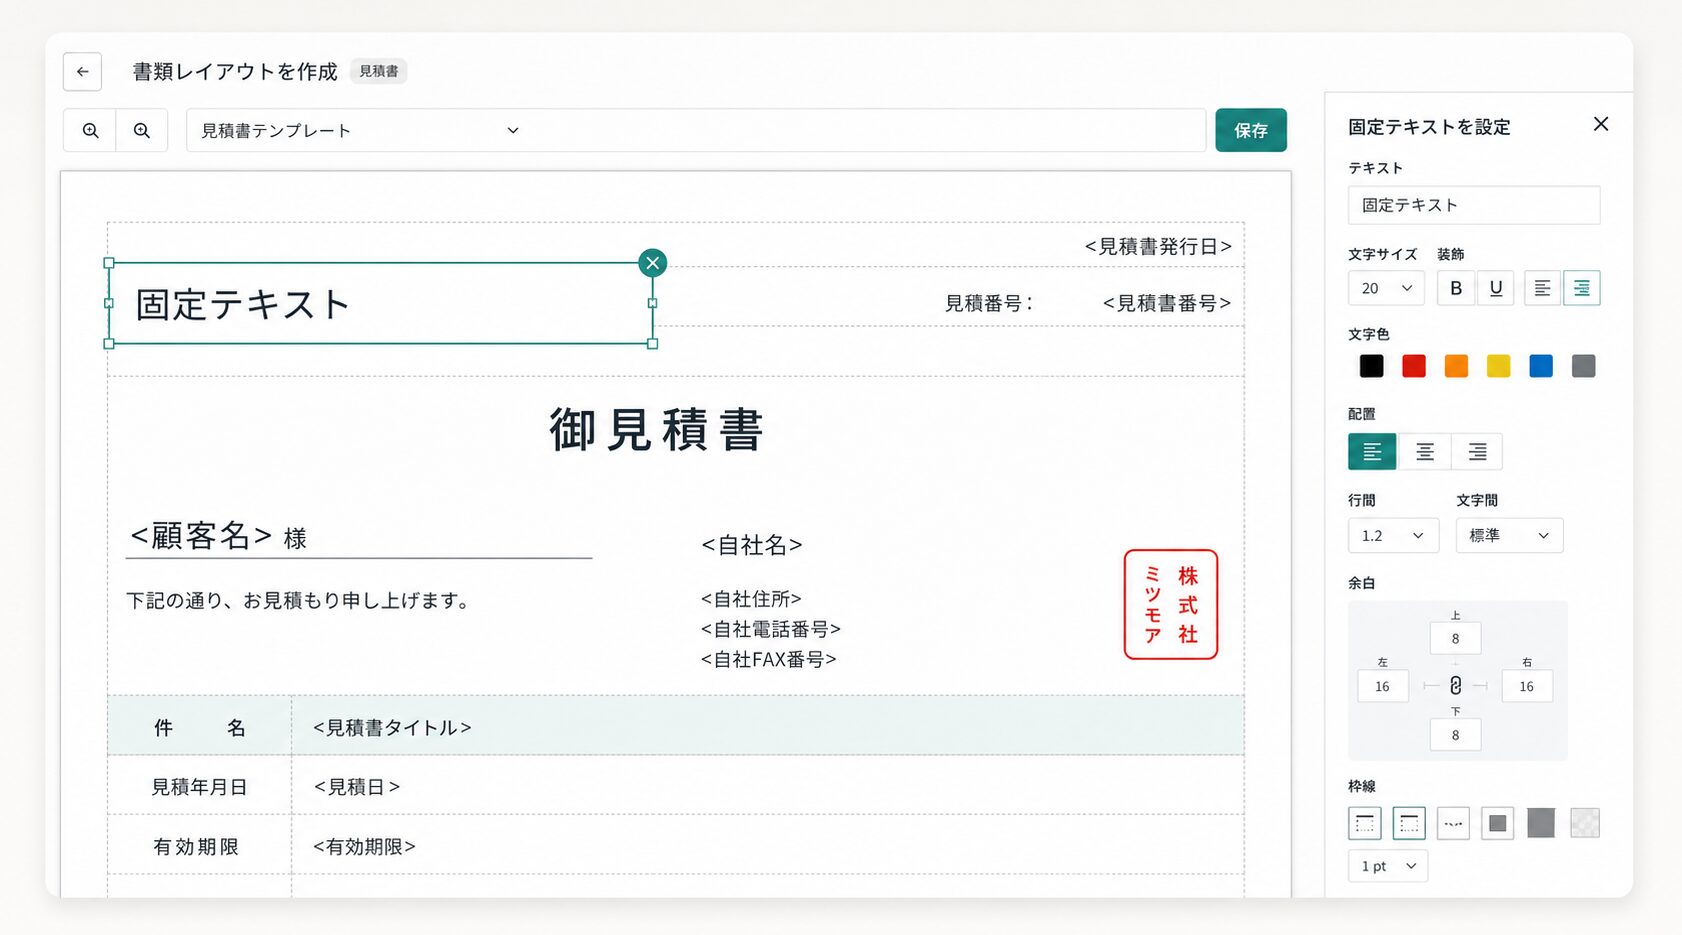Select the dashed border style icon
Screen dimensions: 1682x935
(x=1453, y=824)
